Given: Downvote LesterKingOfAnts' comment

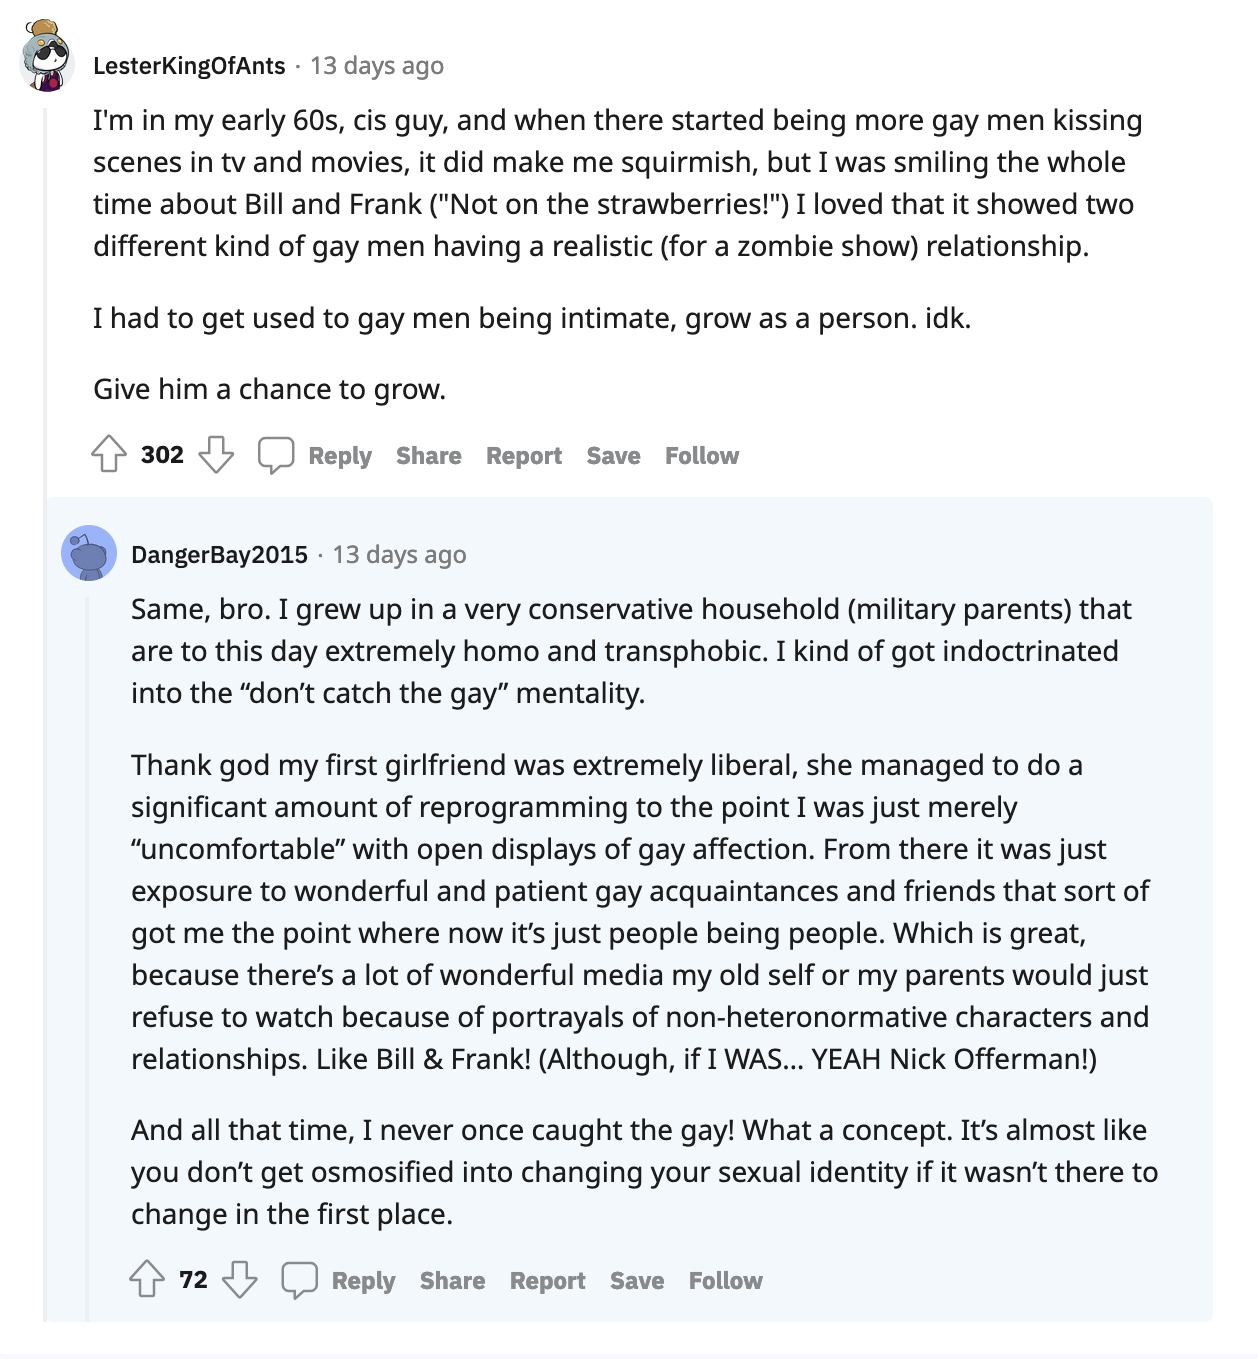Looking at the screenshot, I should pyautogui.click(x=216, y=455).
